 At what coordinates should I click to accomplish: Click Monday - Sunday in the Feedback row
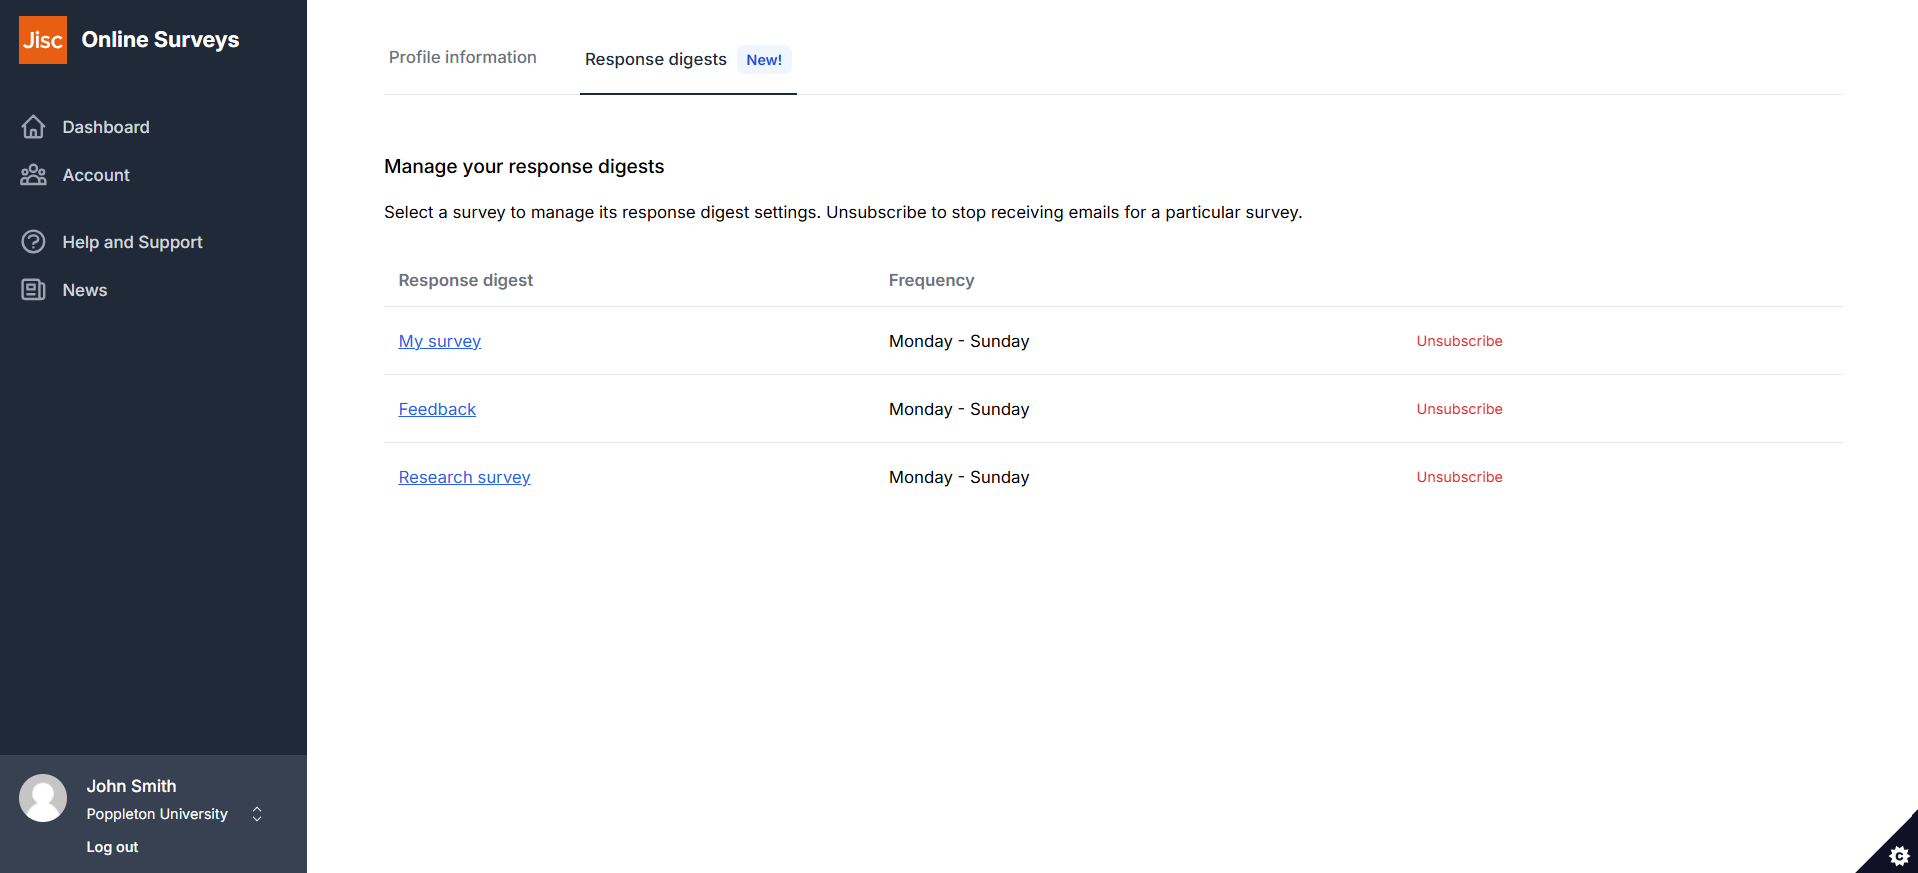click(959, 409)
